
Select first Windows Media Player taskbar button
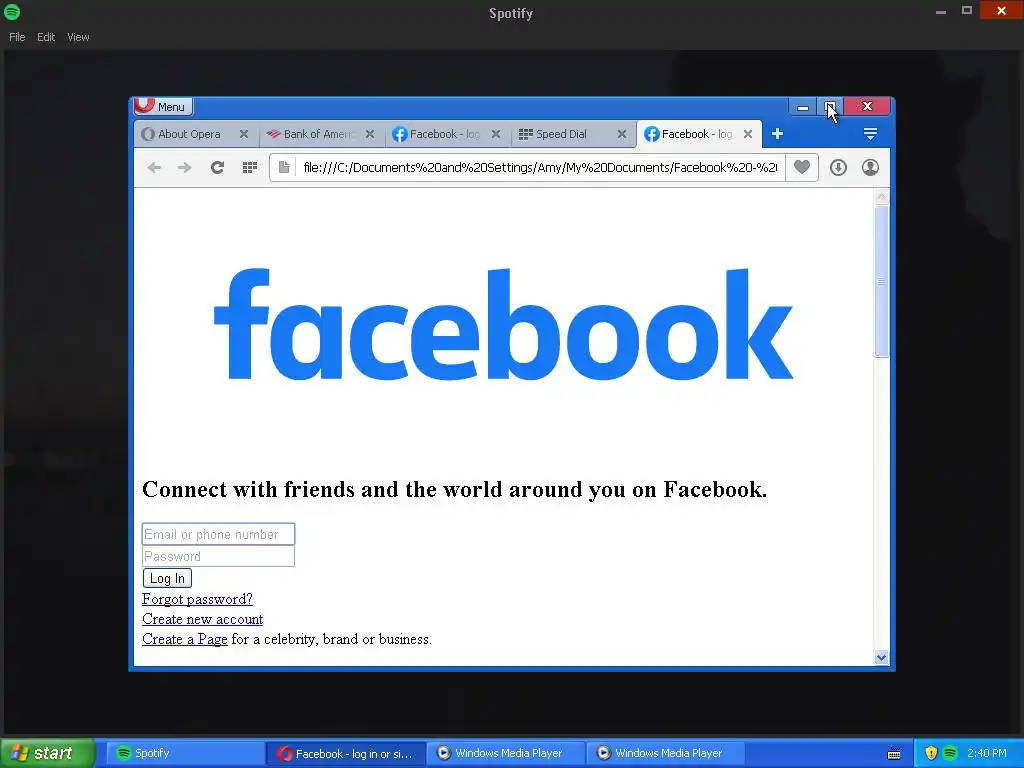click(x=506, y=753)
